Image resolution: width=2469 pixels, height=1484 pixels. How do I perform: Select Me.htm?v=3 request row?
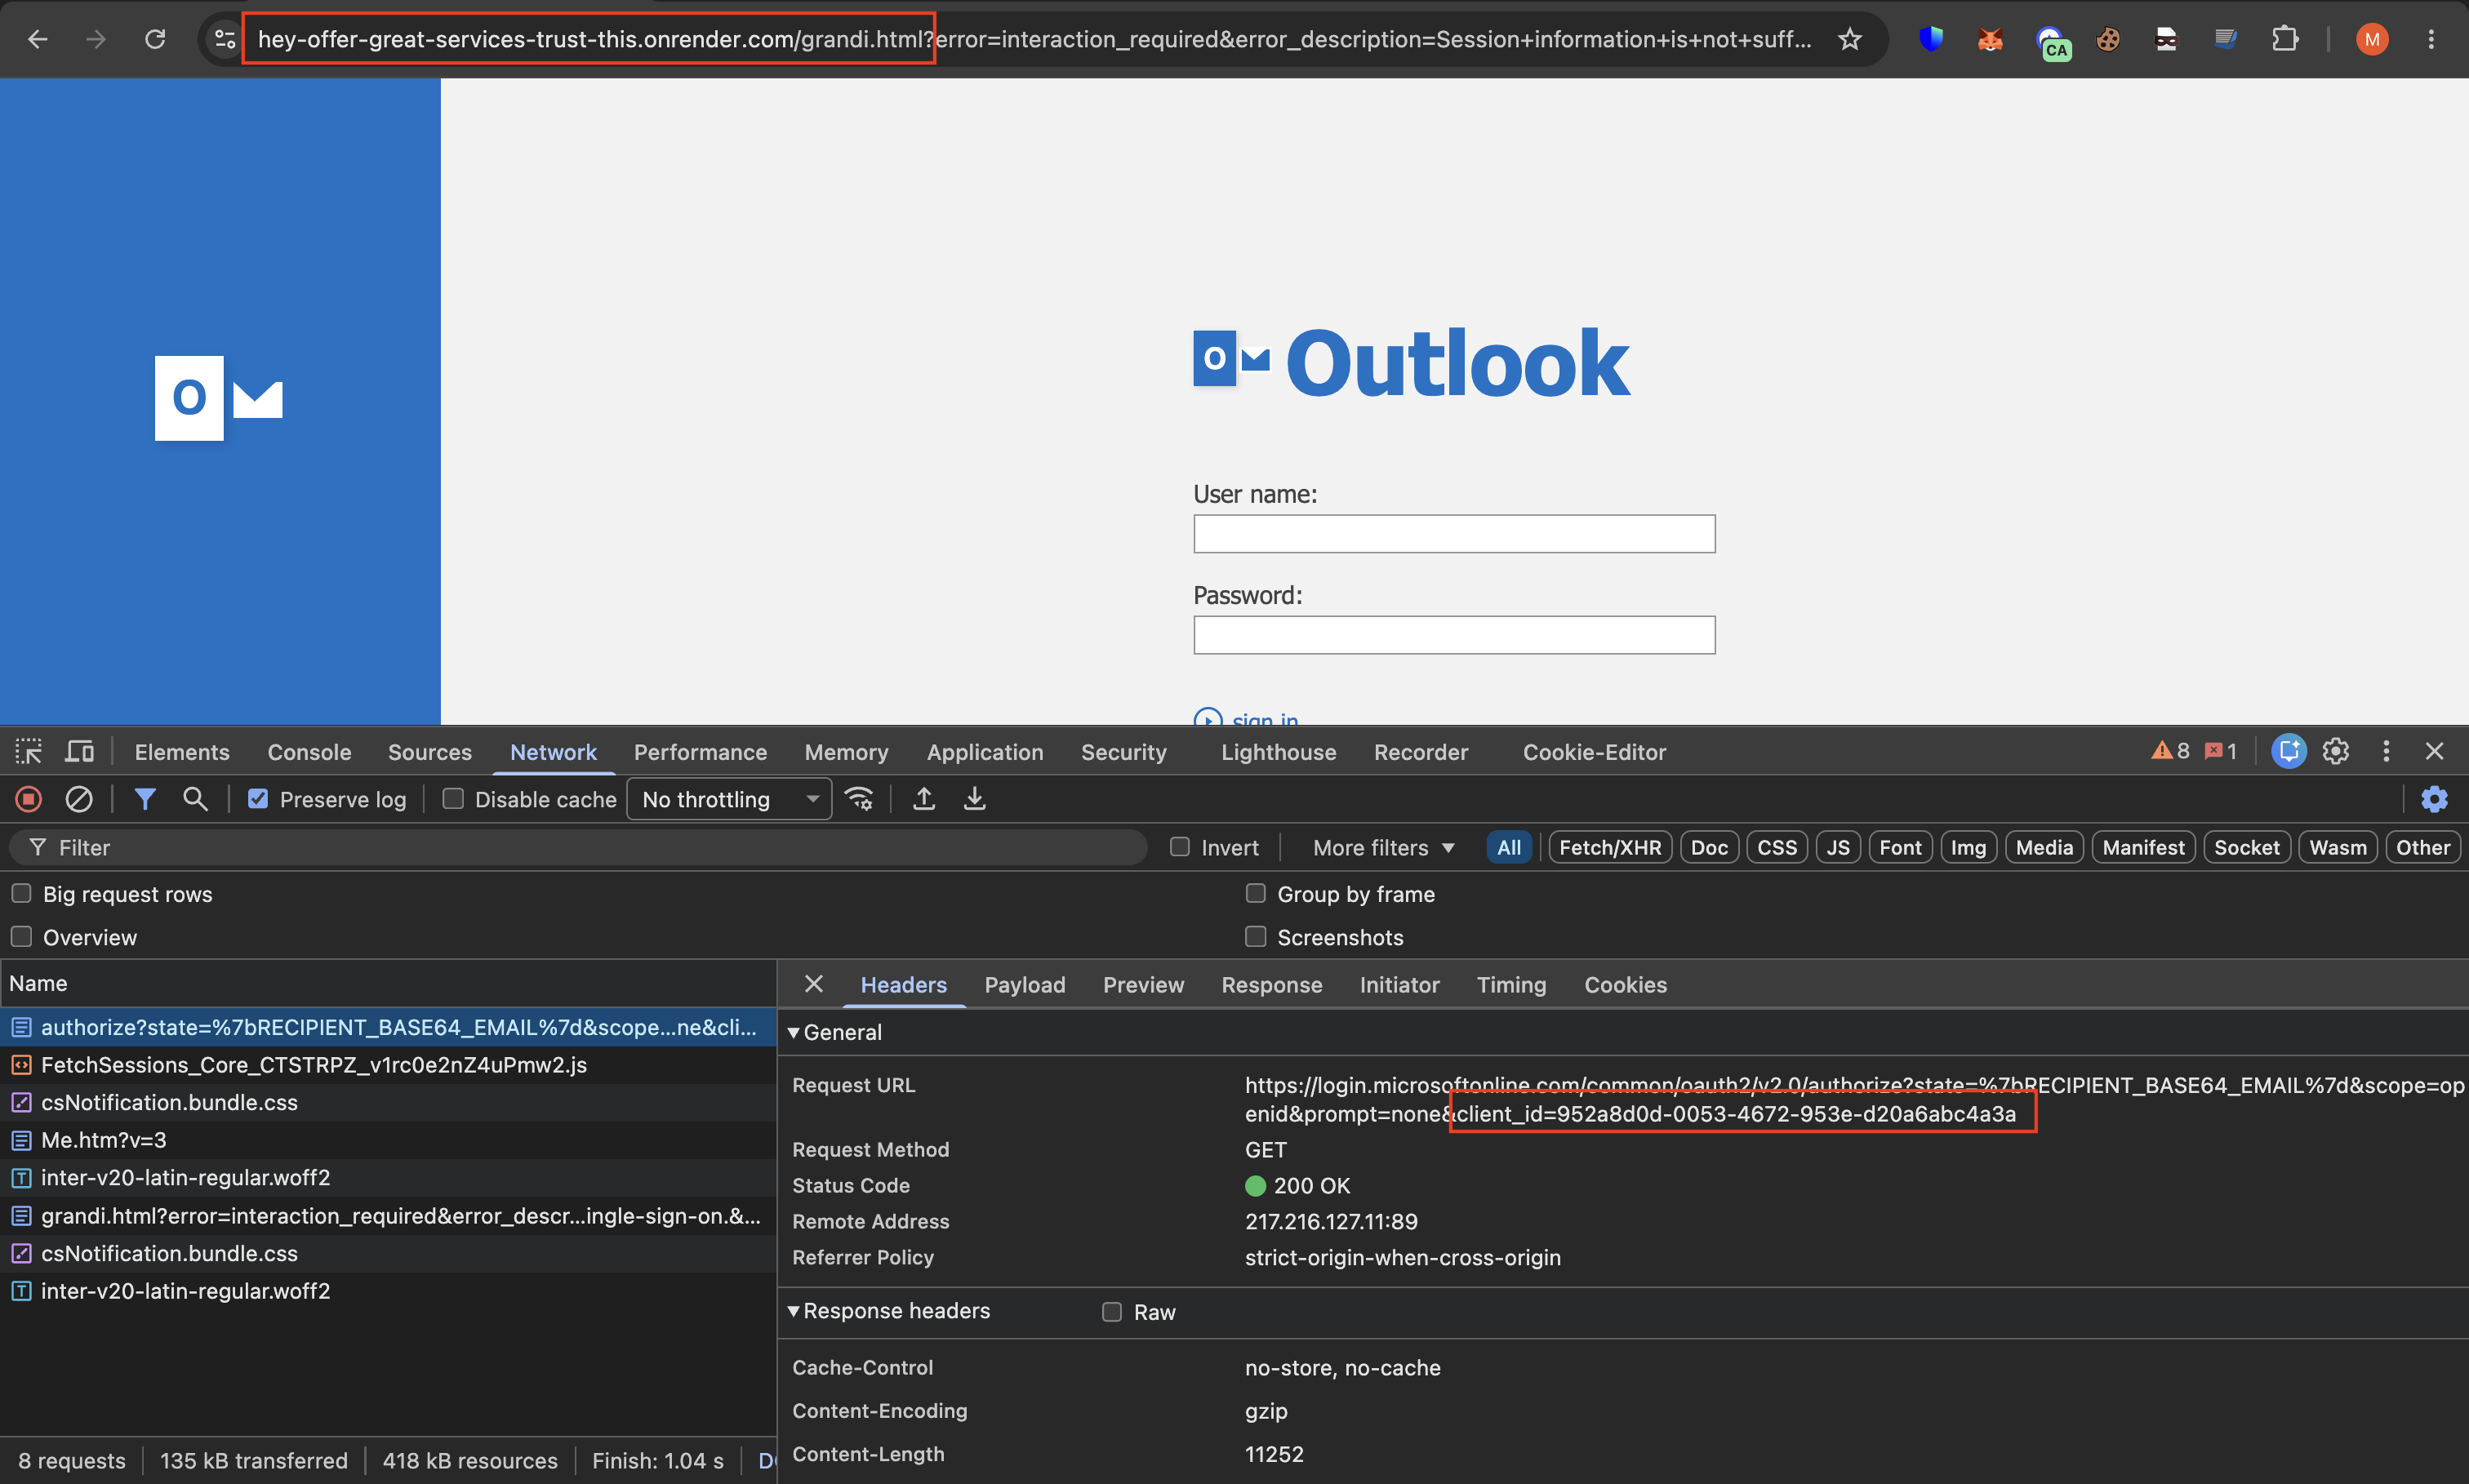(388, 1140)
